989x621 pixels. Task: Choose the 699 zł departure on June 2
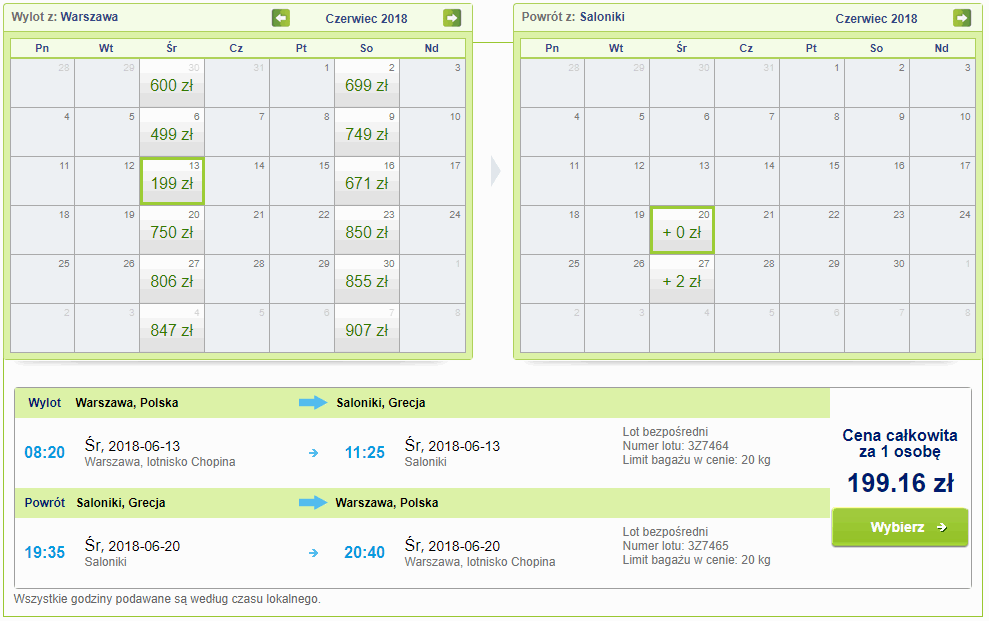(367, 85)
